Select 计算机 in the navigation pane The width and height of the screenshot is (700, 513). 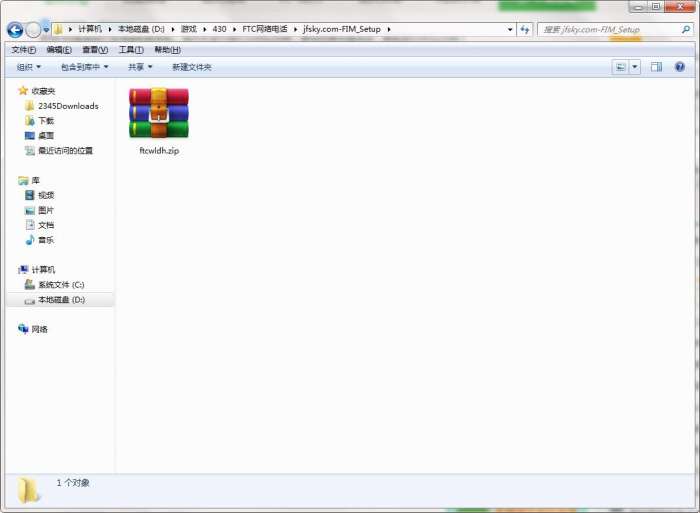click(x=43, y=270)
